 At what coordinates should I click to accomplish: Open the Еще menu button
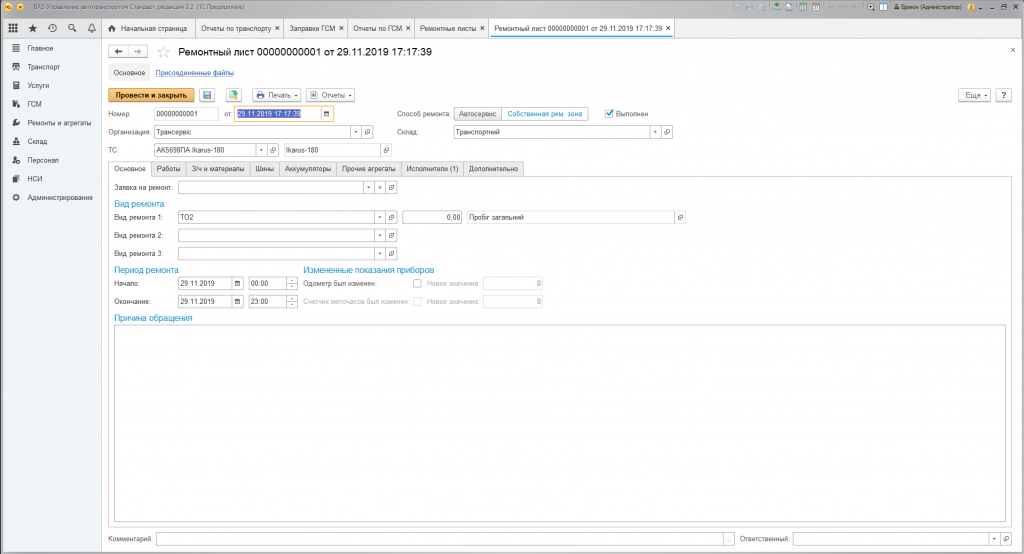975,95
